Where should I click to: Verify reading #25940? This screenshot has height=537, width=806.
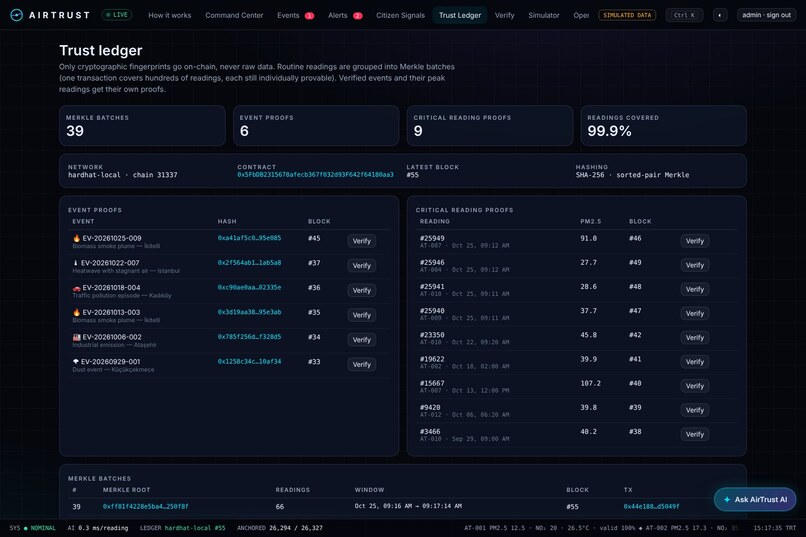point(694,313)
